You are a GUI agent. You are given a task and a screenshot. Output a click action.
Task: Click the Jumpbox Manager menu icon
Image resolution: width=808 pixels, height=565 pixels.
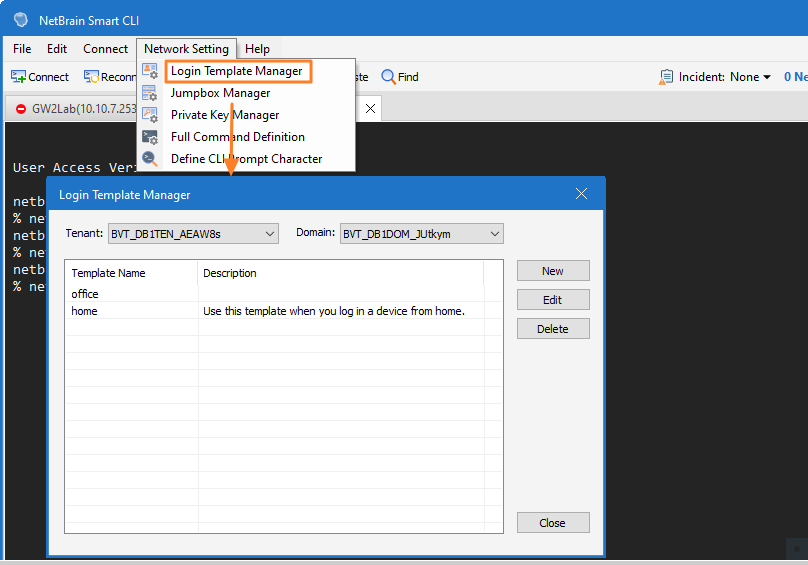click(150, 93)
